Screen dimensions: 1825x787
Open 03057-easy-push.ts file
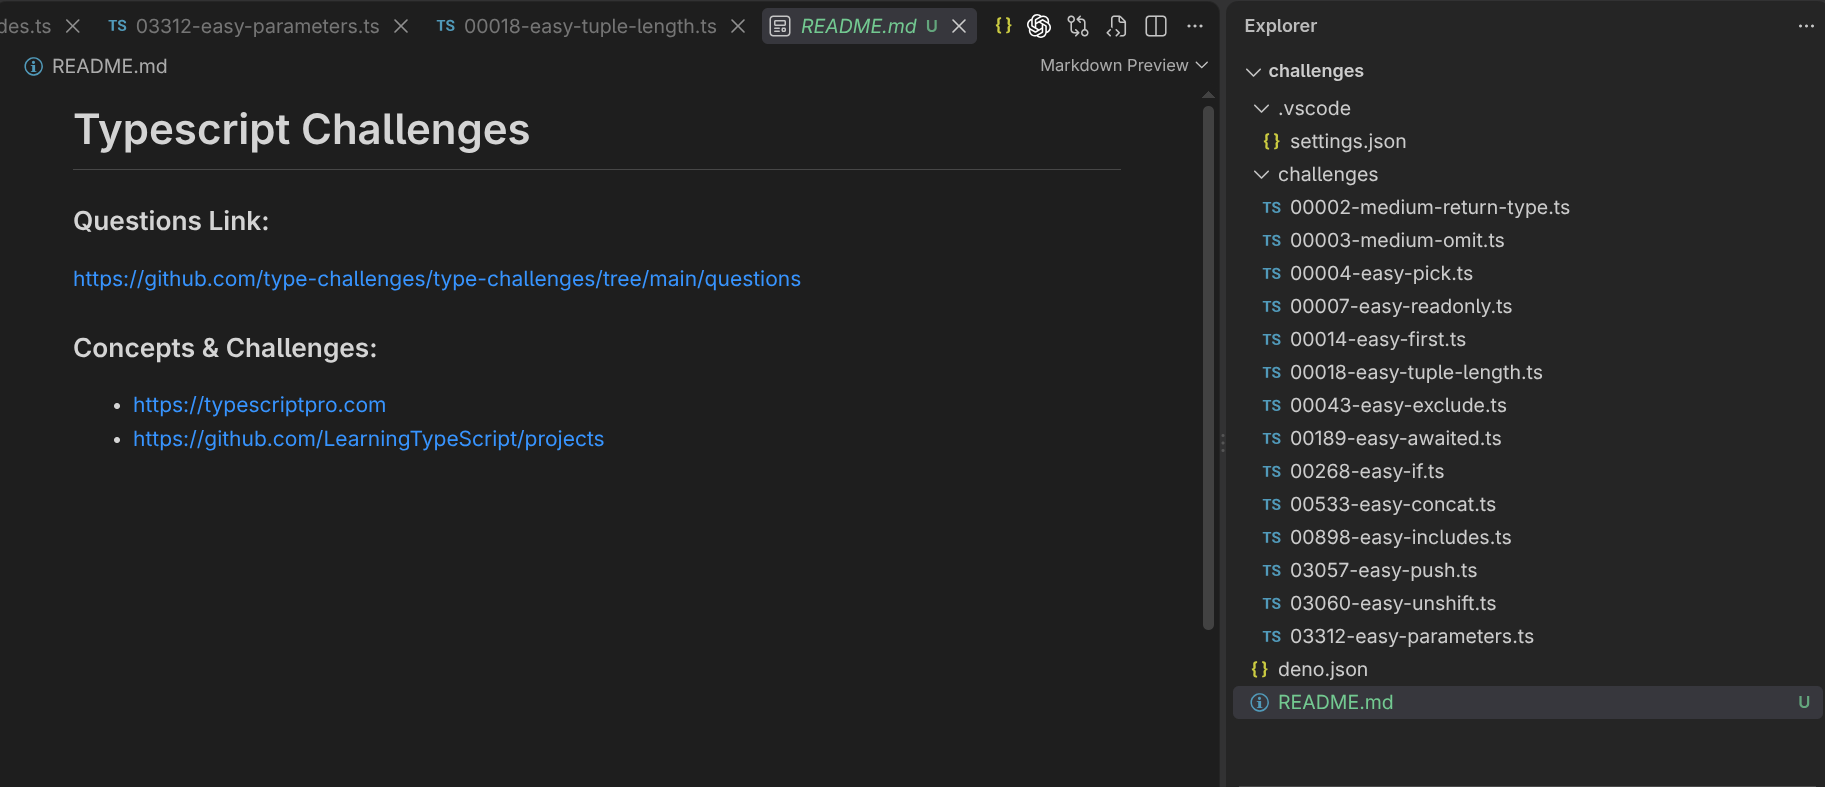click(1383, 570)
